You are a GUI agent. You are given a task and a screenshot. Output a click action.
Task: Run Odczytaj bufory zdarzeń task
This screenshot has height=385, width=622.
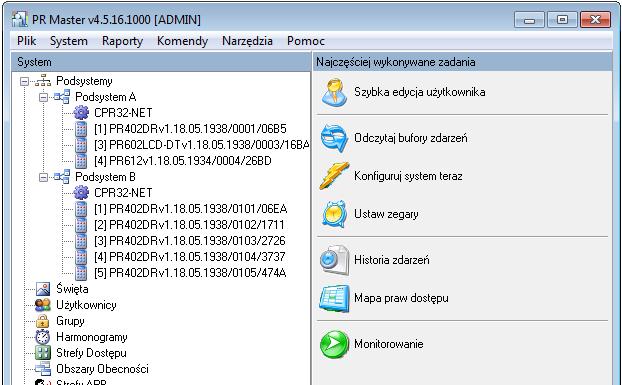point(411,138)
